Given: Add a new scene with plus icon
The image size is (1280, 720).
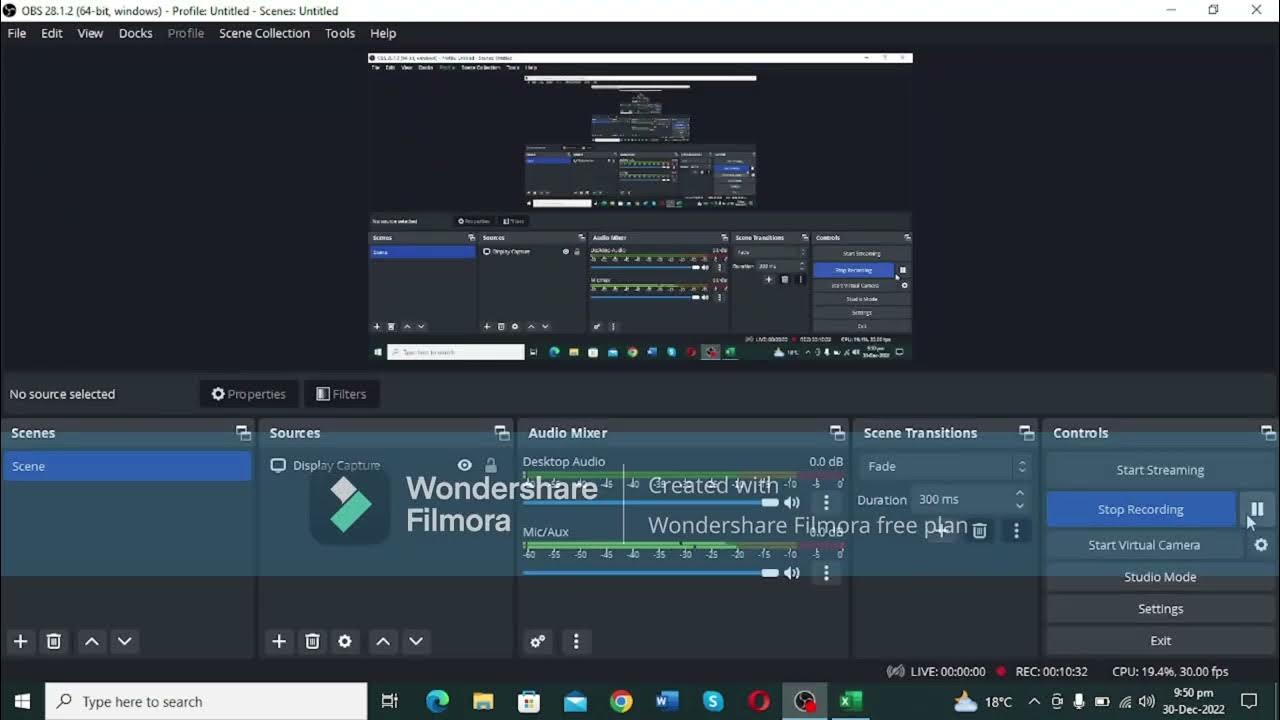Looking at the screenshot, I should [20, 641].
